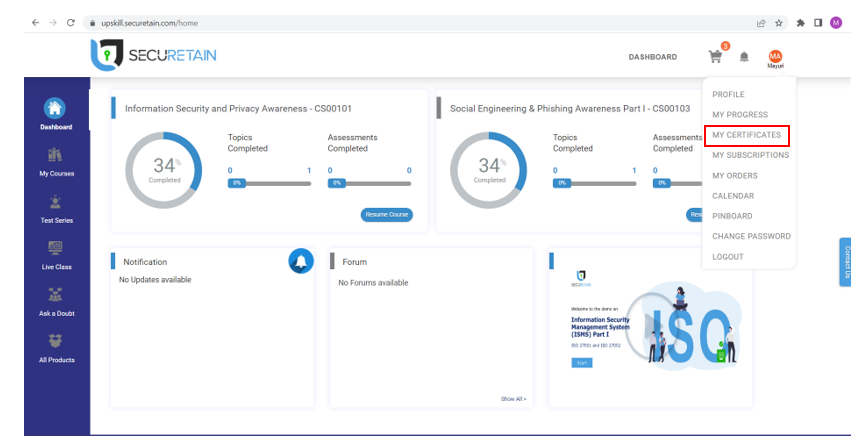Viewport: 862px width, 448px height.
Task: Open the Mayuri user avatar menu
Action: pos(775,58)
